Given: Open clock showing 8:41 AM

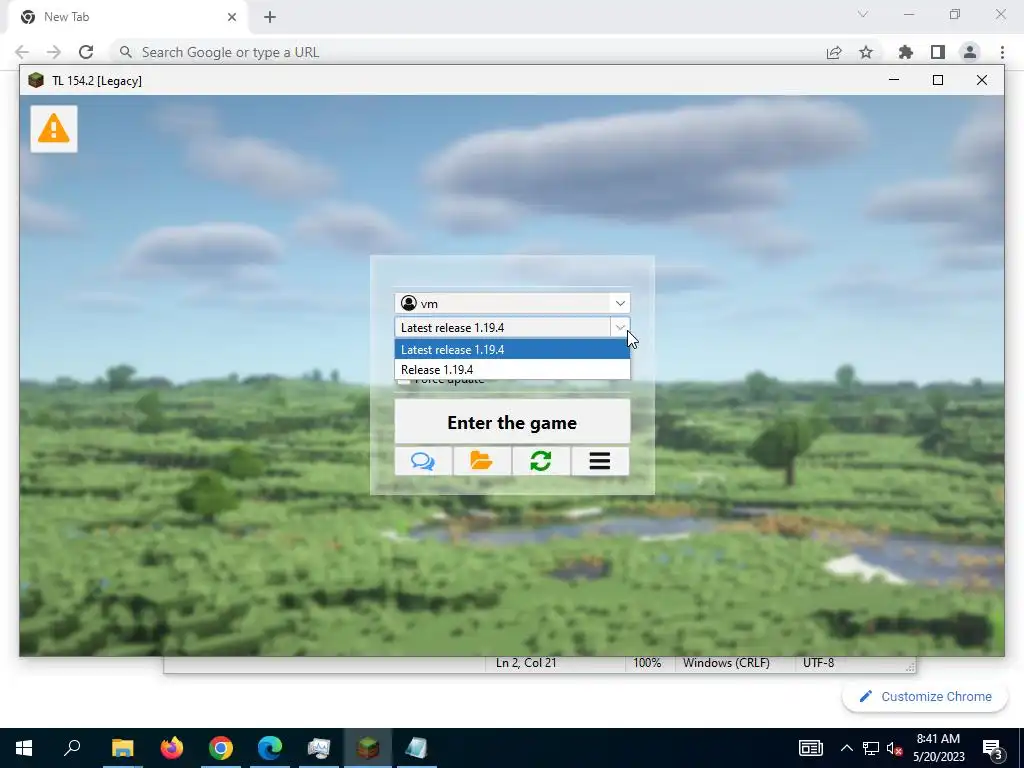Looking at the screenshot, I should [938, 748].
